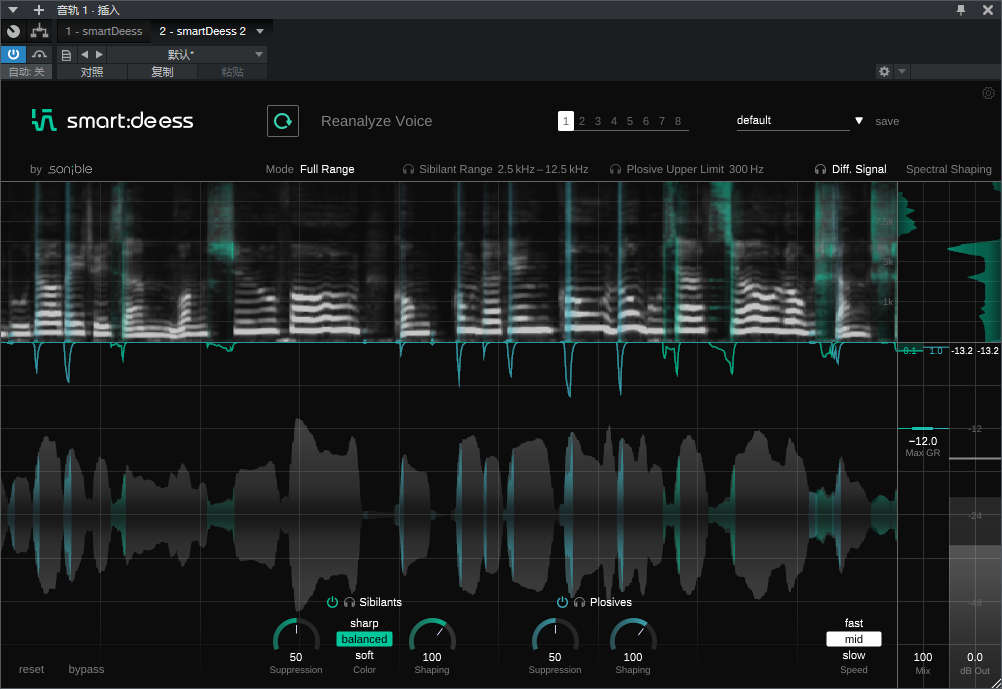Toggle Spectral Shaping view

[x=948, y=169]
